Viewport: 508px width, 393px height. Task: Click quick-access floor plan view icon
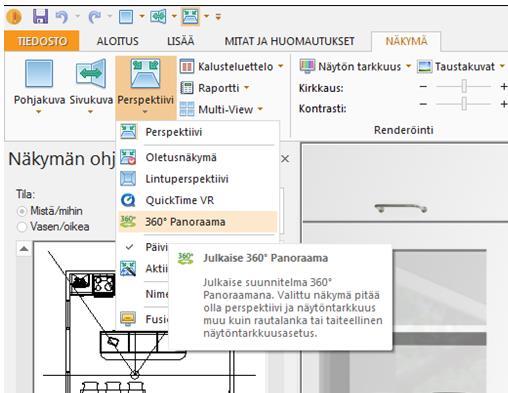[x=126, y=16]
